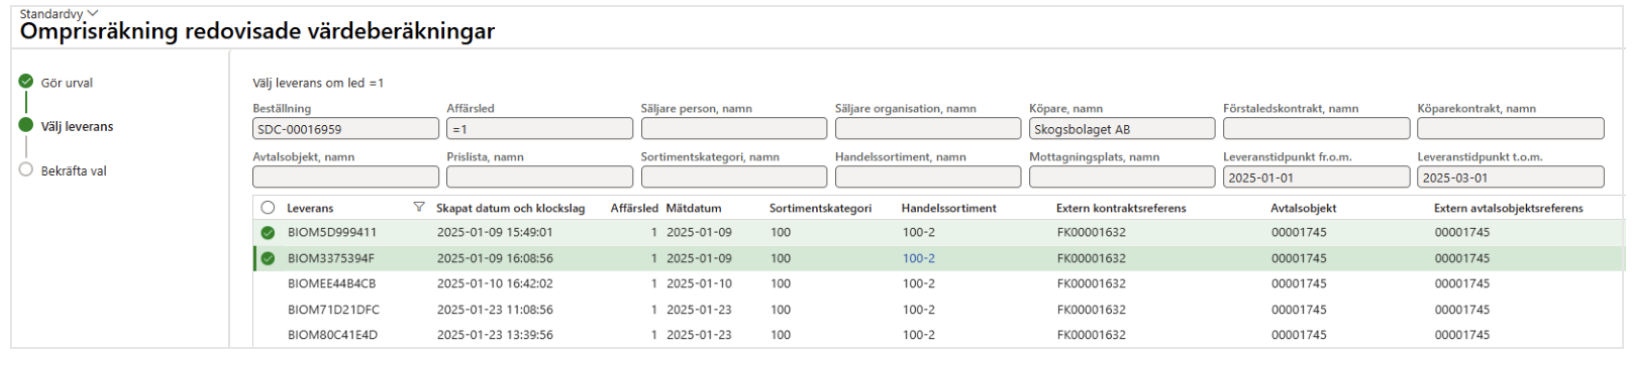
Task: Click the Prislista, namn field
Action: (540, 177)
